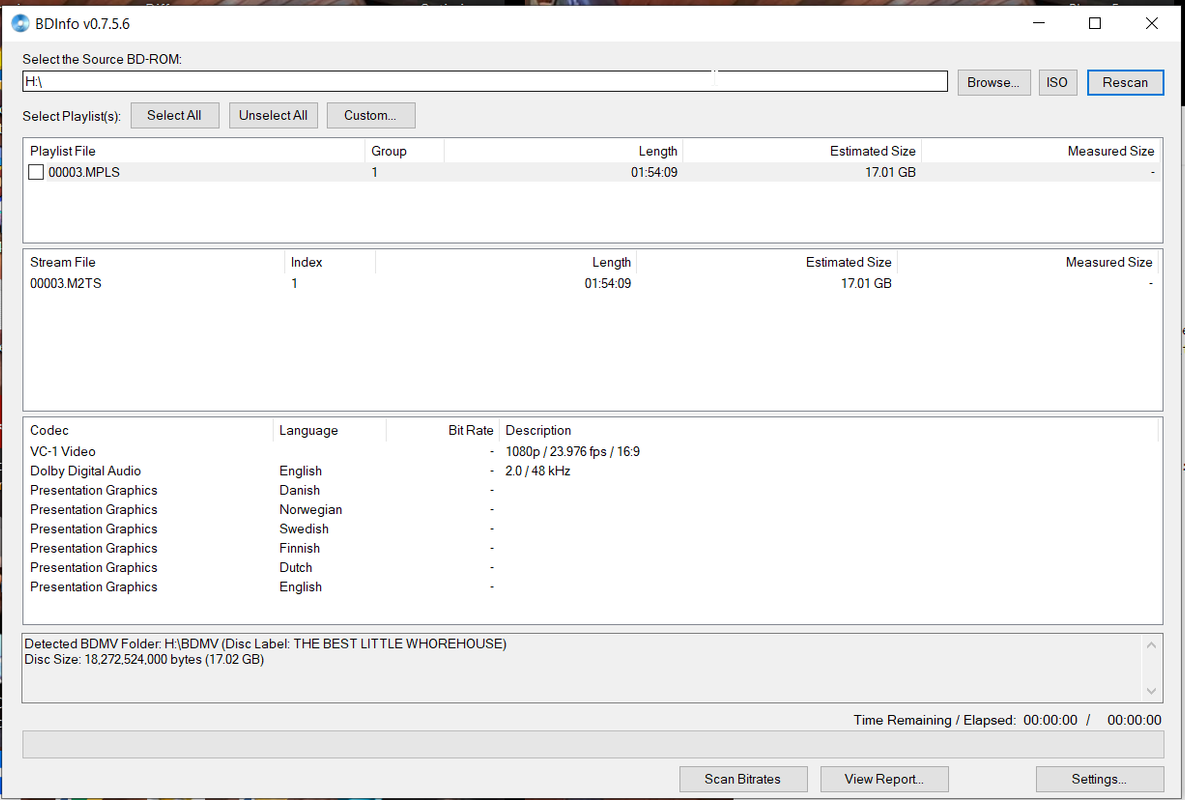Screen dimensions: 1185x800
Task: Click Language column header
Action: click(x=330, y=431)
